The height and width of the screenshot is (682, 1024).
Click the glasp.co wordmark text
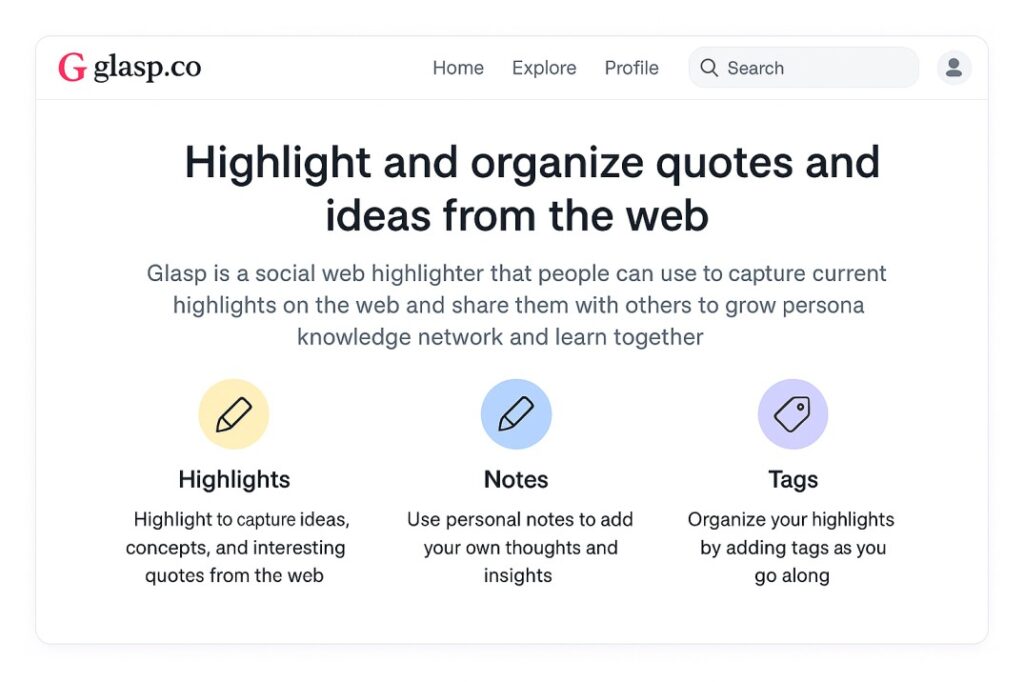coord(147,68)
